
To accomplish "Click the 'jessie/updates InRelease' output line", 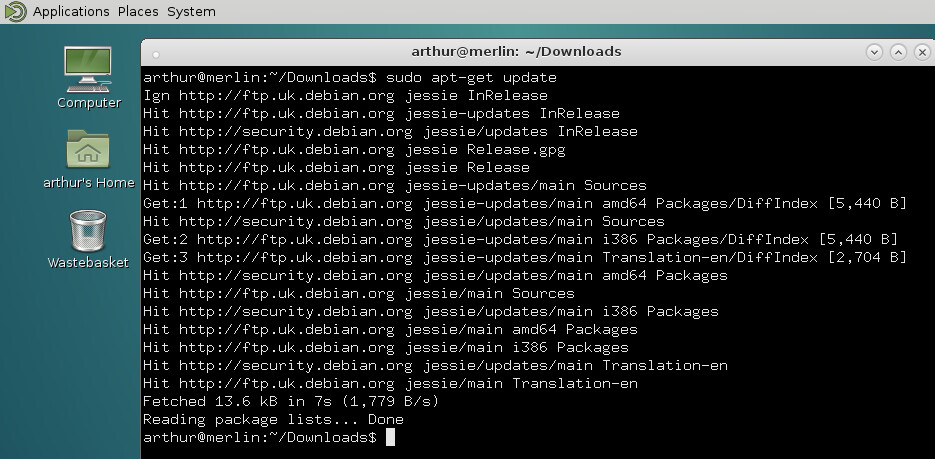I will click(390, 131).
